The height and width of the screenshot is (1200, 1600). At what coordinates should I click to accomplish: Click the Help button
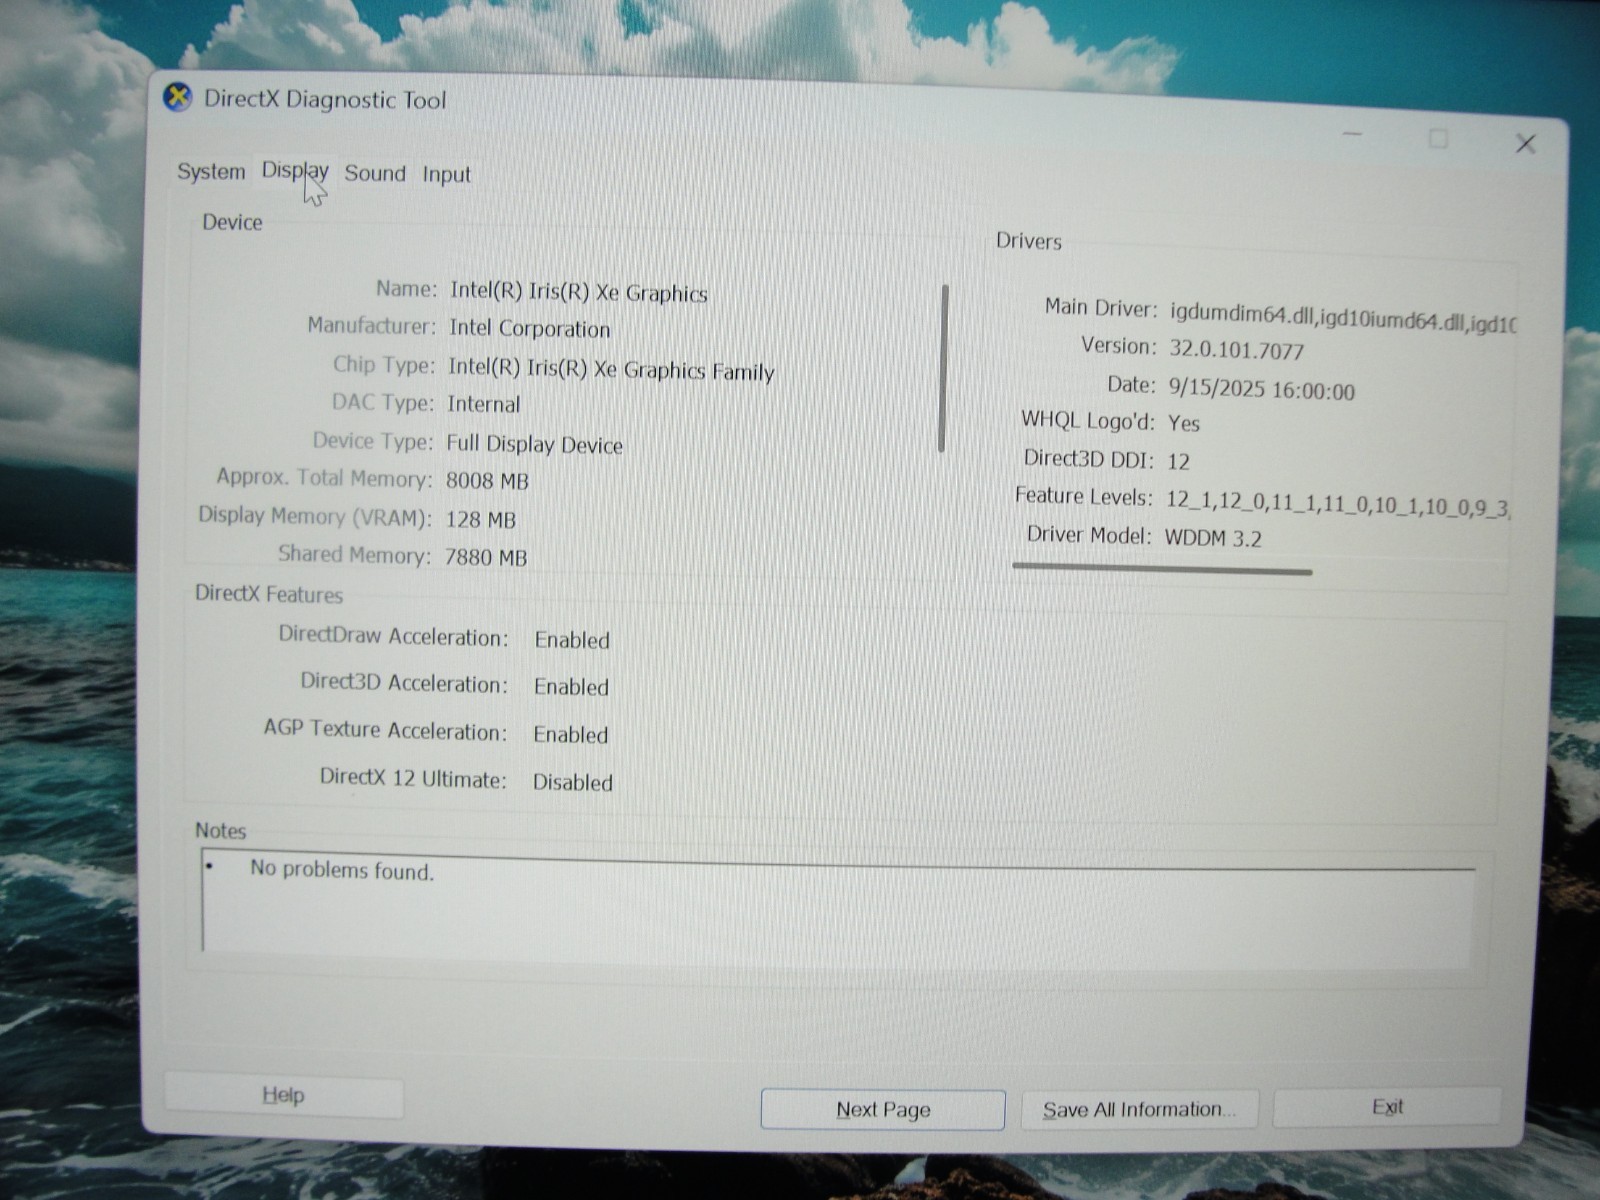click(283, 1095)
